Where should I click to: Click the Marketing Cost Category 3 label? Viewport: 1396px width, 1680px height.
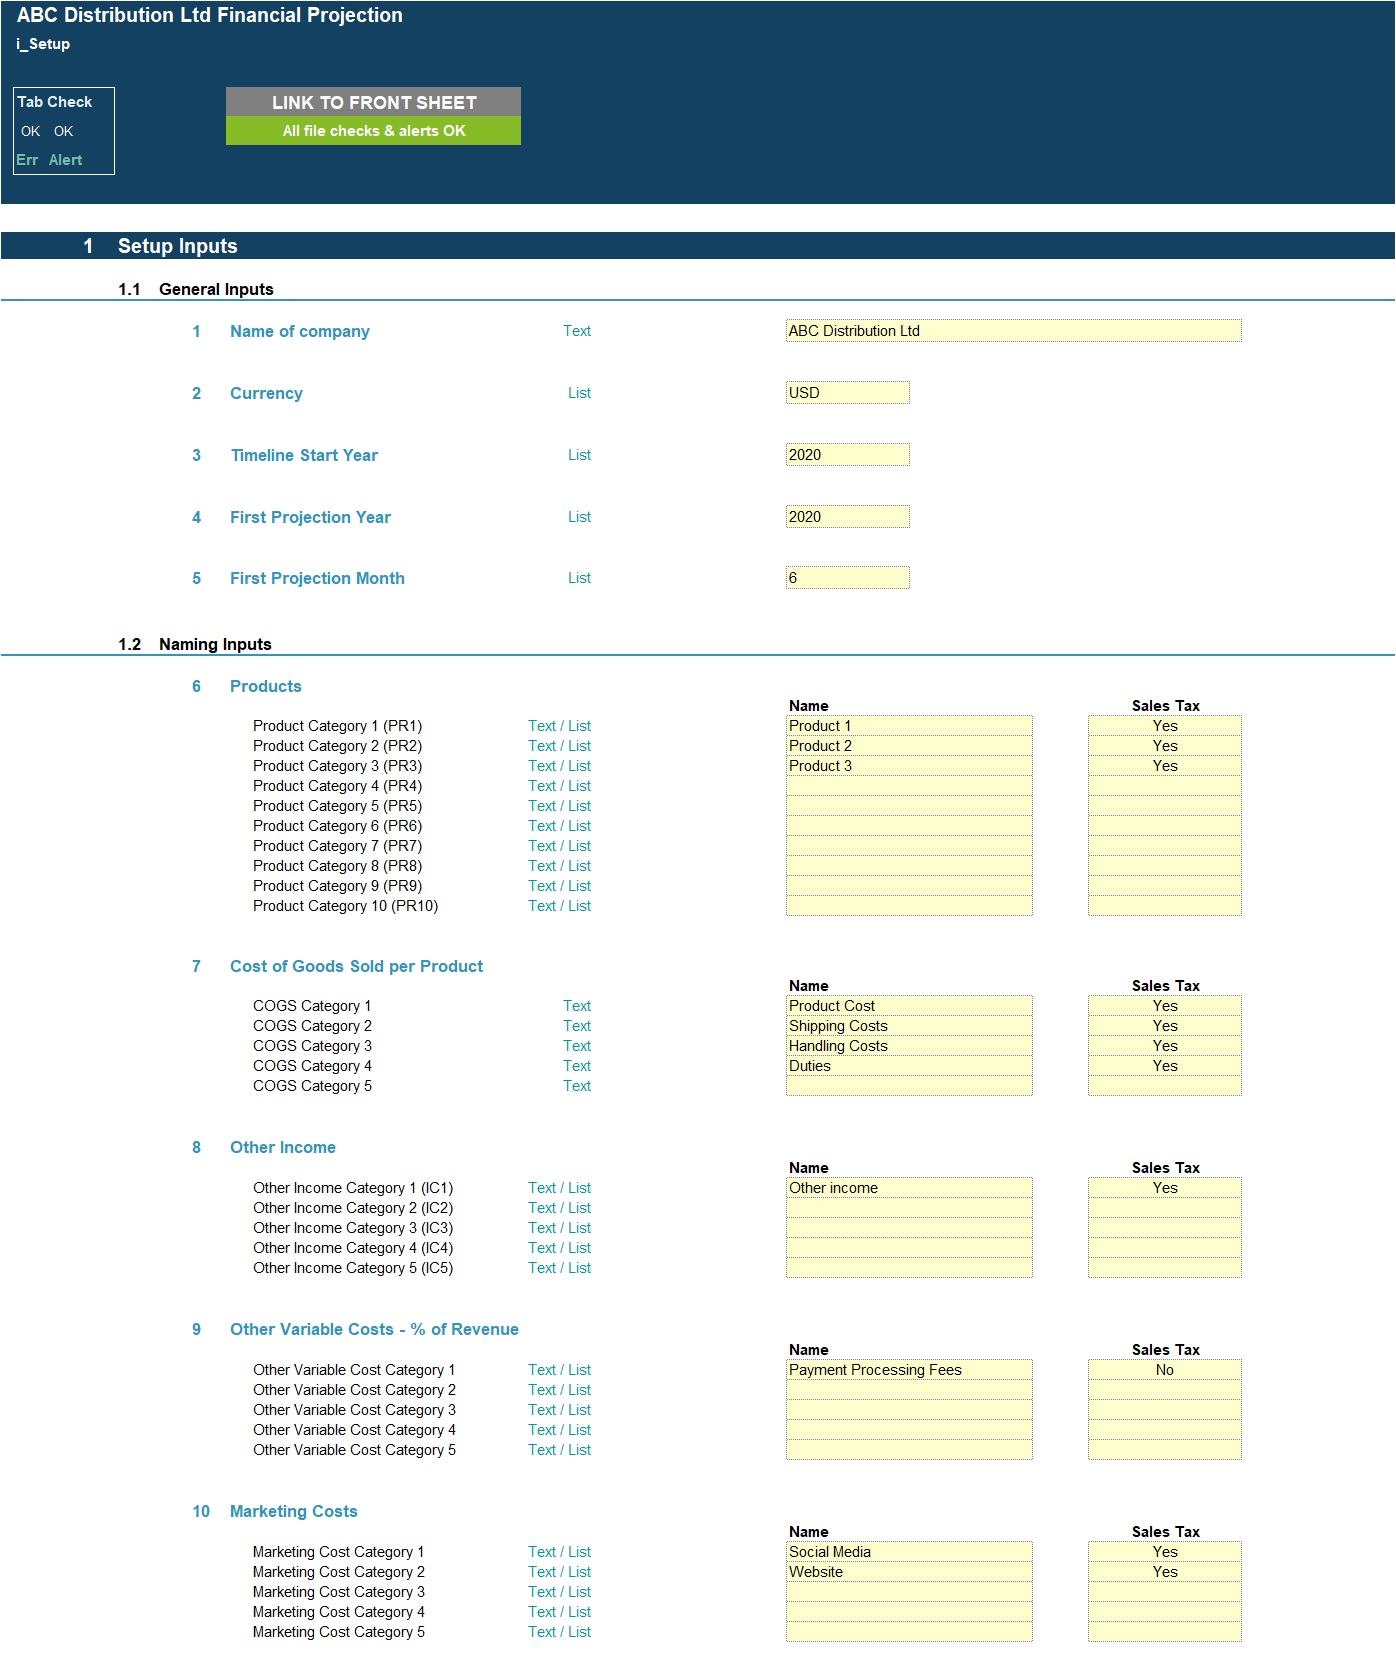pos(339,1592)
